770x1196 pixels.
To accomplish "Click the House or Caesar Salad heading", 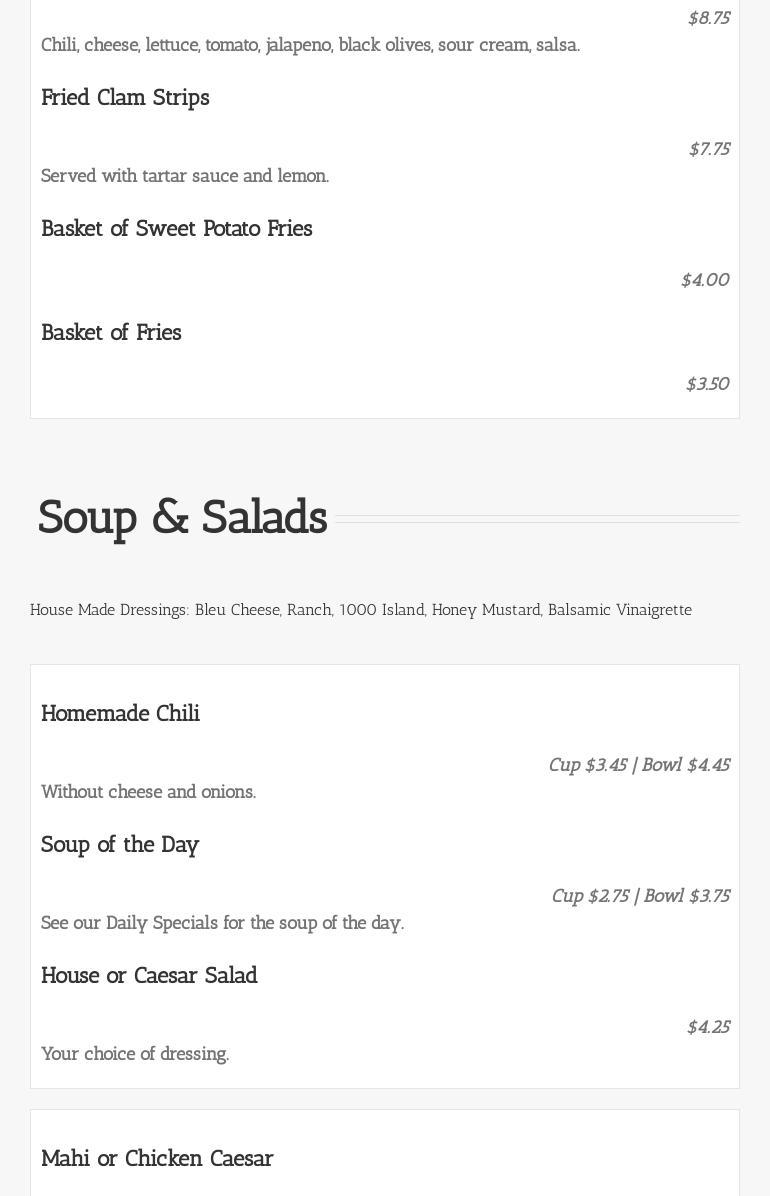I will [x=149, y=976].
